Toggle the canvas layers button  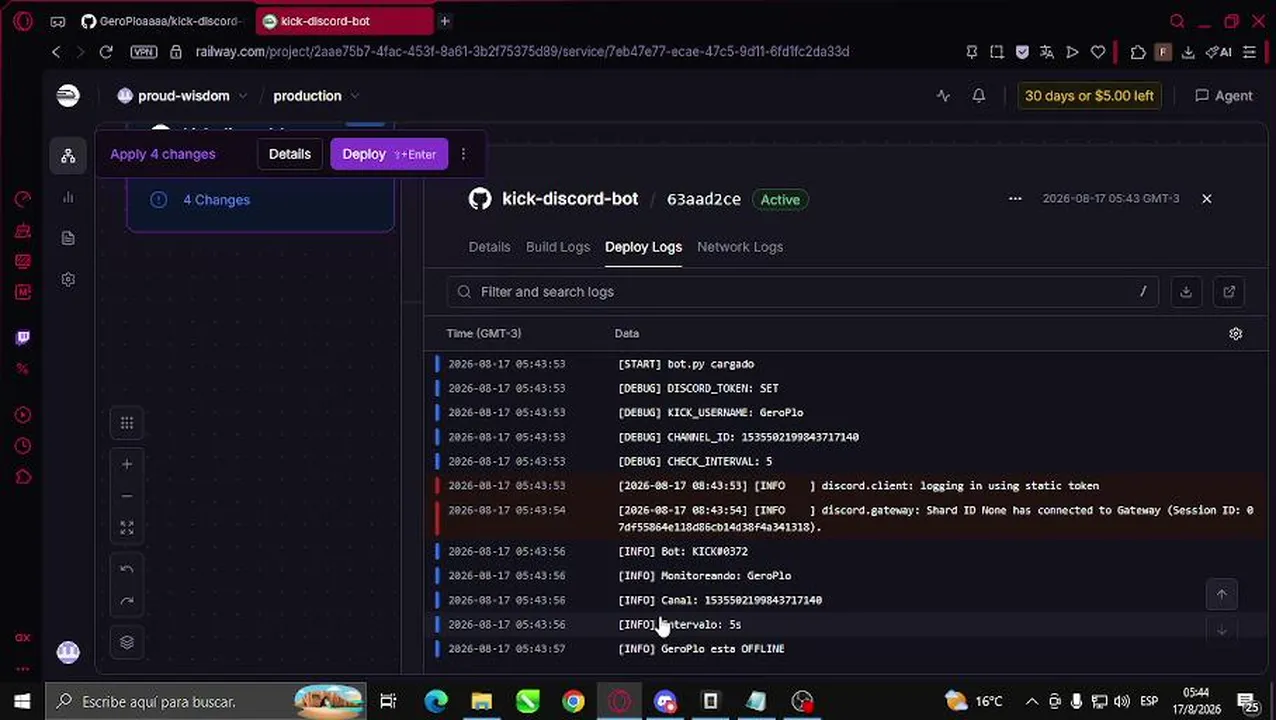[127, 642]
